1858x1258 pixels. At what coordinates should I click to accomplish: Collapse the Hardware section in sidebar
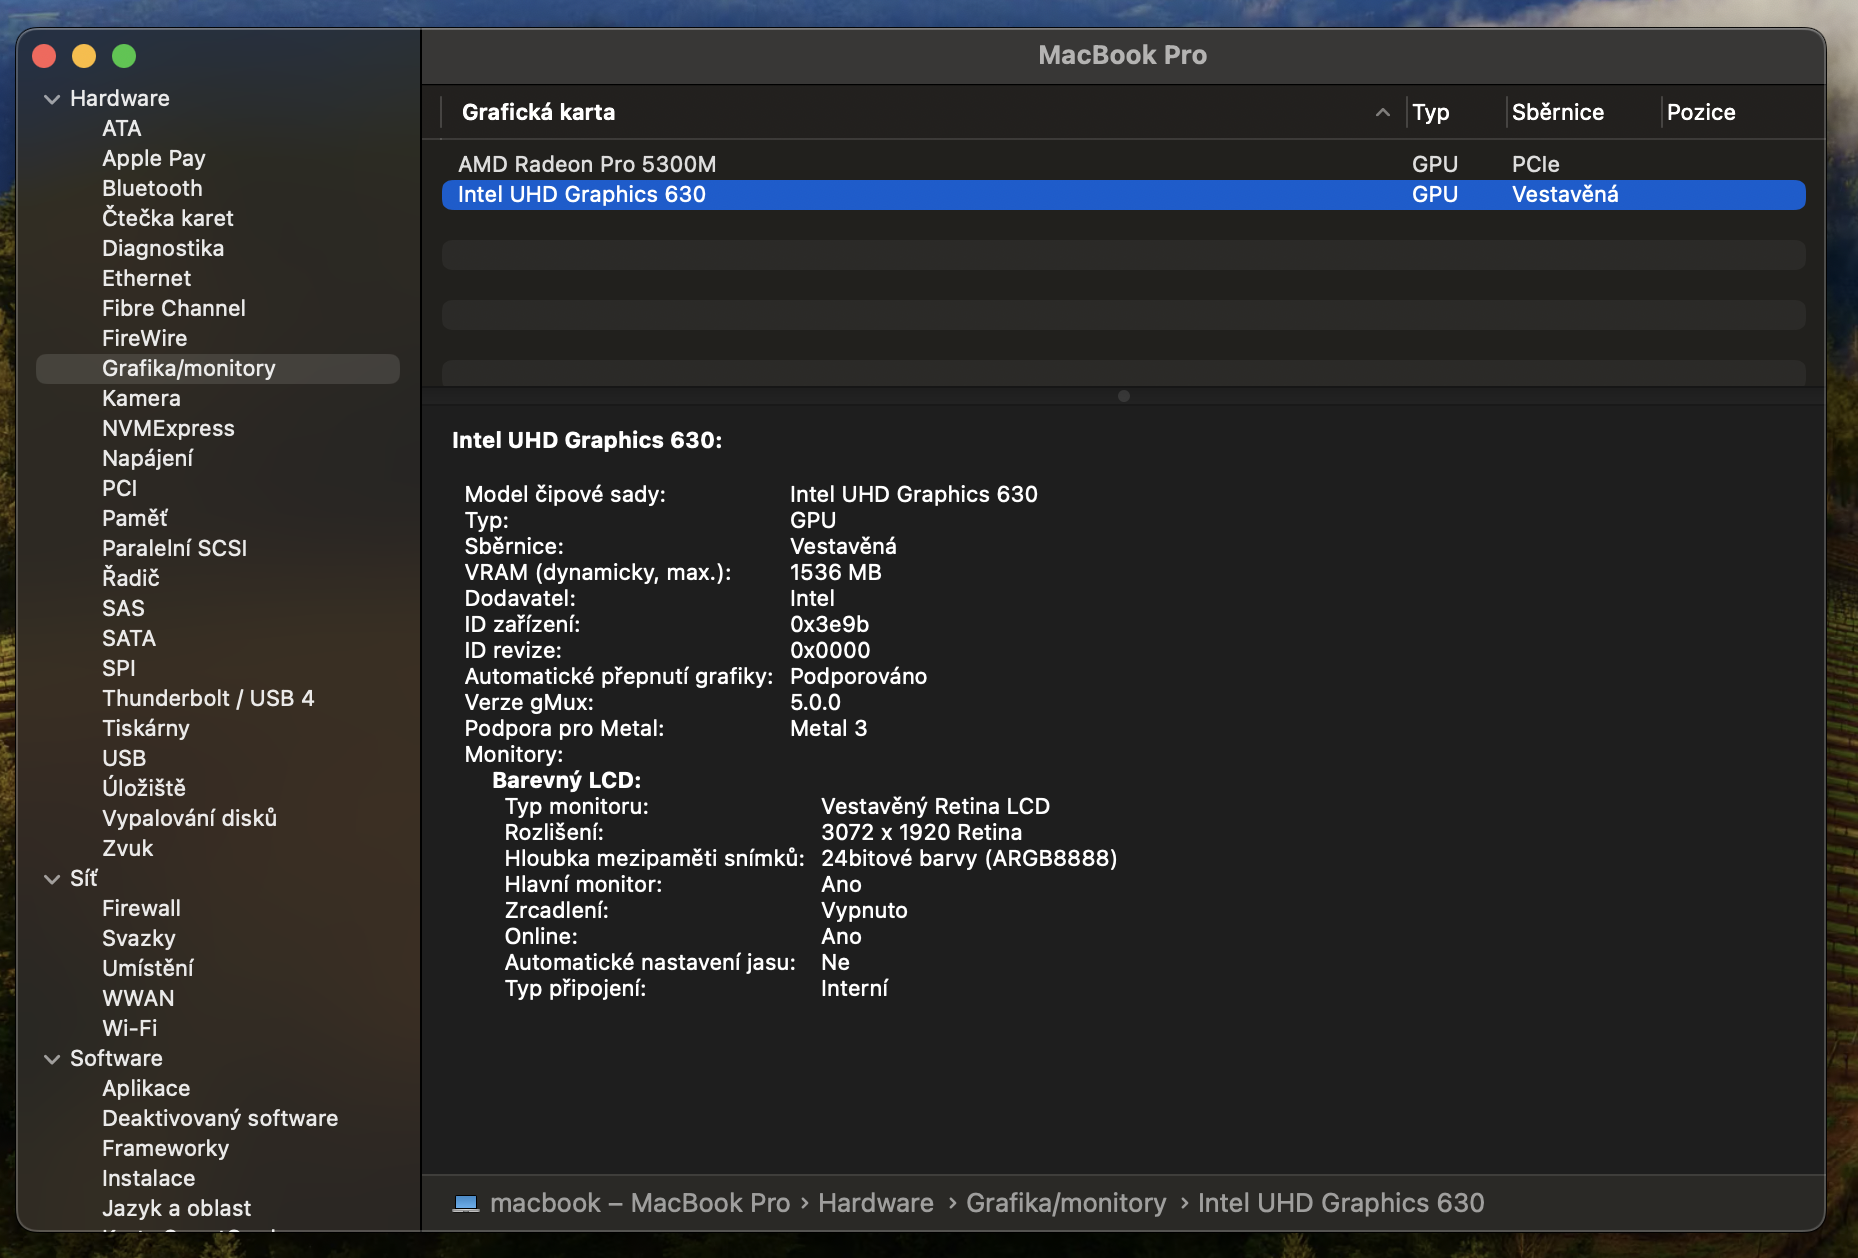coord(52,99)
